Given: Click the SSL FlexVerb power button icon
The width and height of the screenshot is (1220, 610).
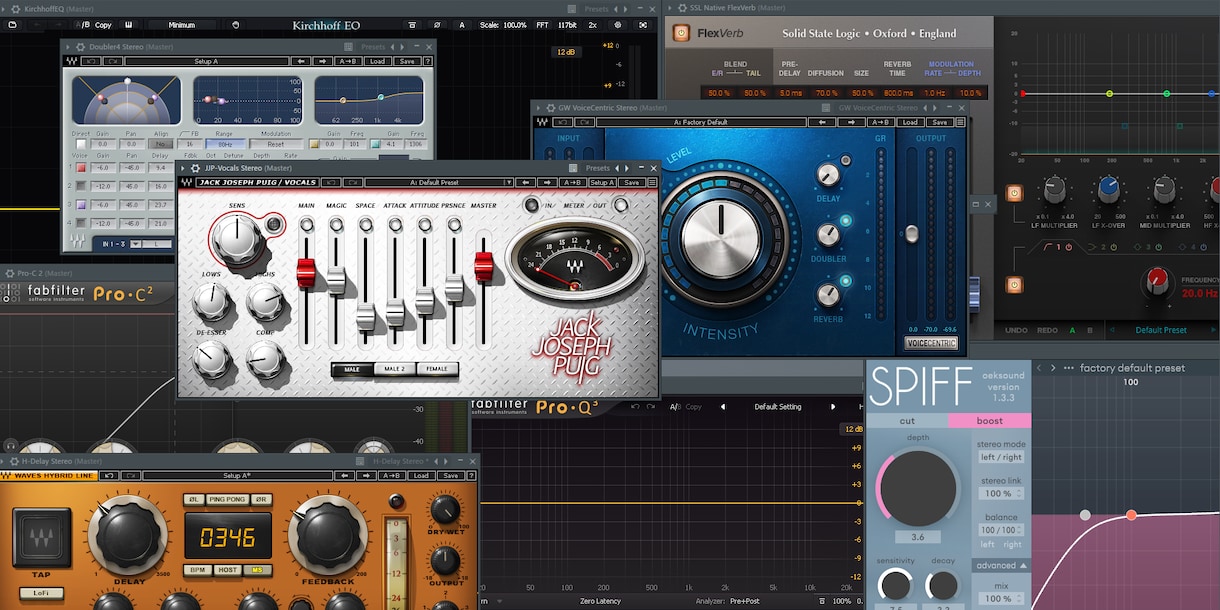Looking at the screenshot, I should pyautogui.click(x=682, y=33).
